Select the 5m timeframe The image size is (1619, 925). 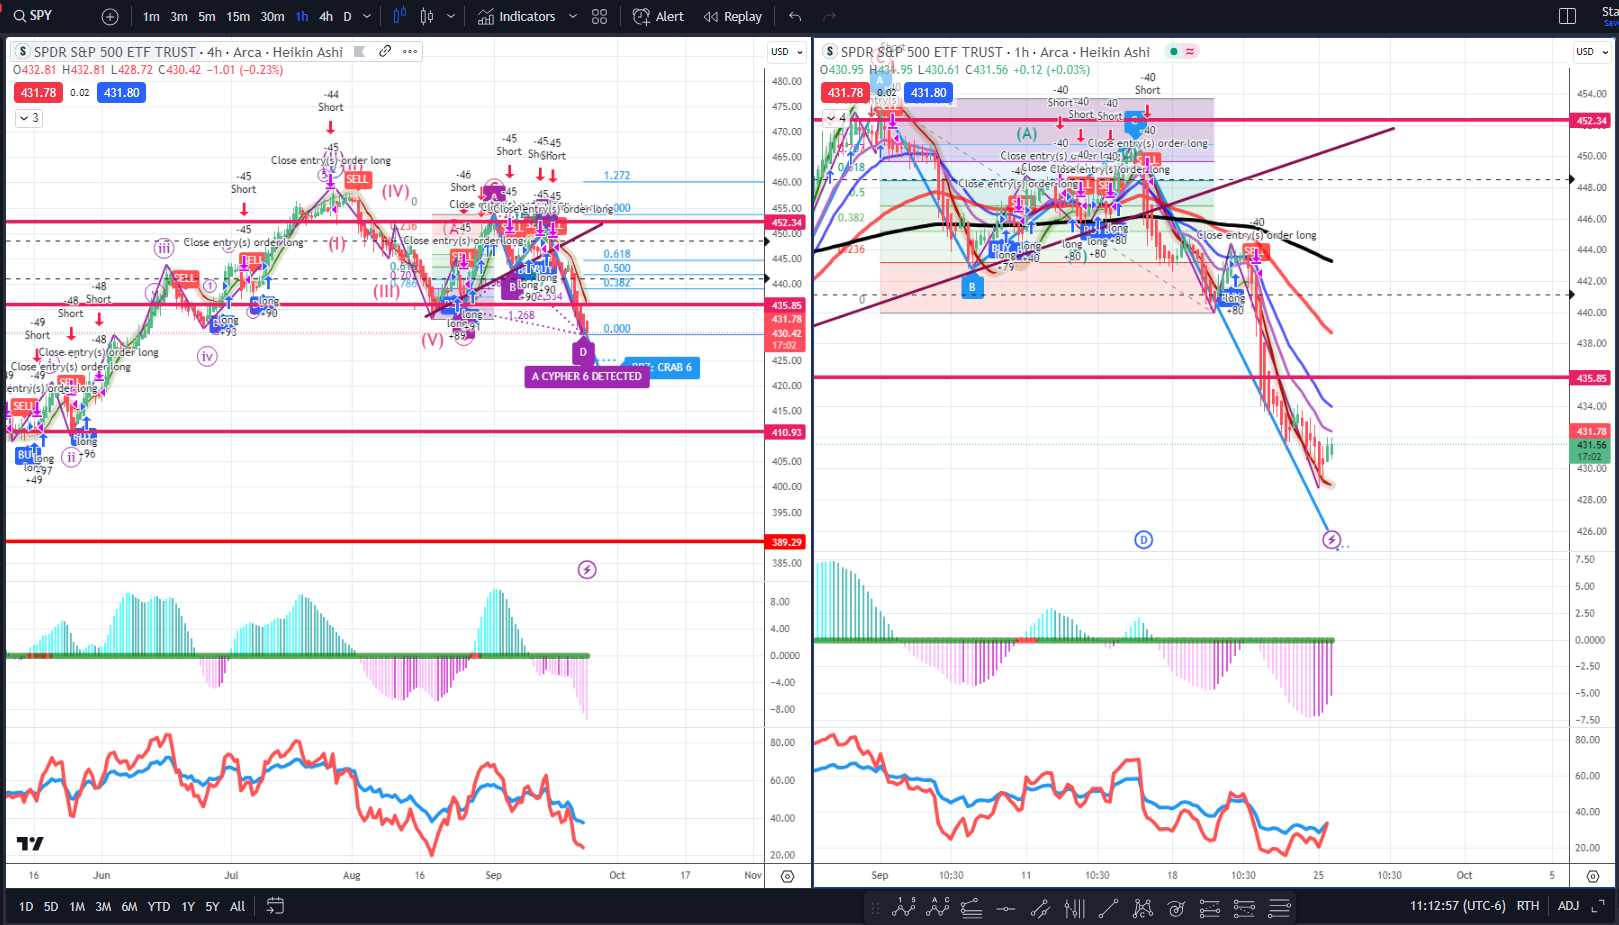click(207, 17)
